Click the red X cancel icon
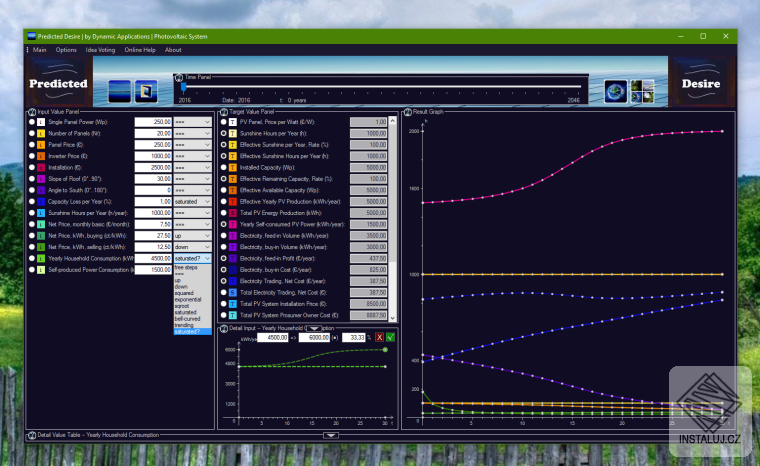This screenshot has height=466, width=760. coord(380,337)
